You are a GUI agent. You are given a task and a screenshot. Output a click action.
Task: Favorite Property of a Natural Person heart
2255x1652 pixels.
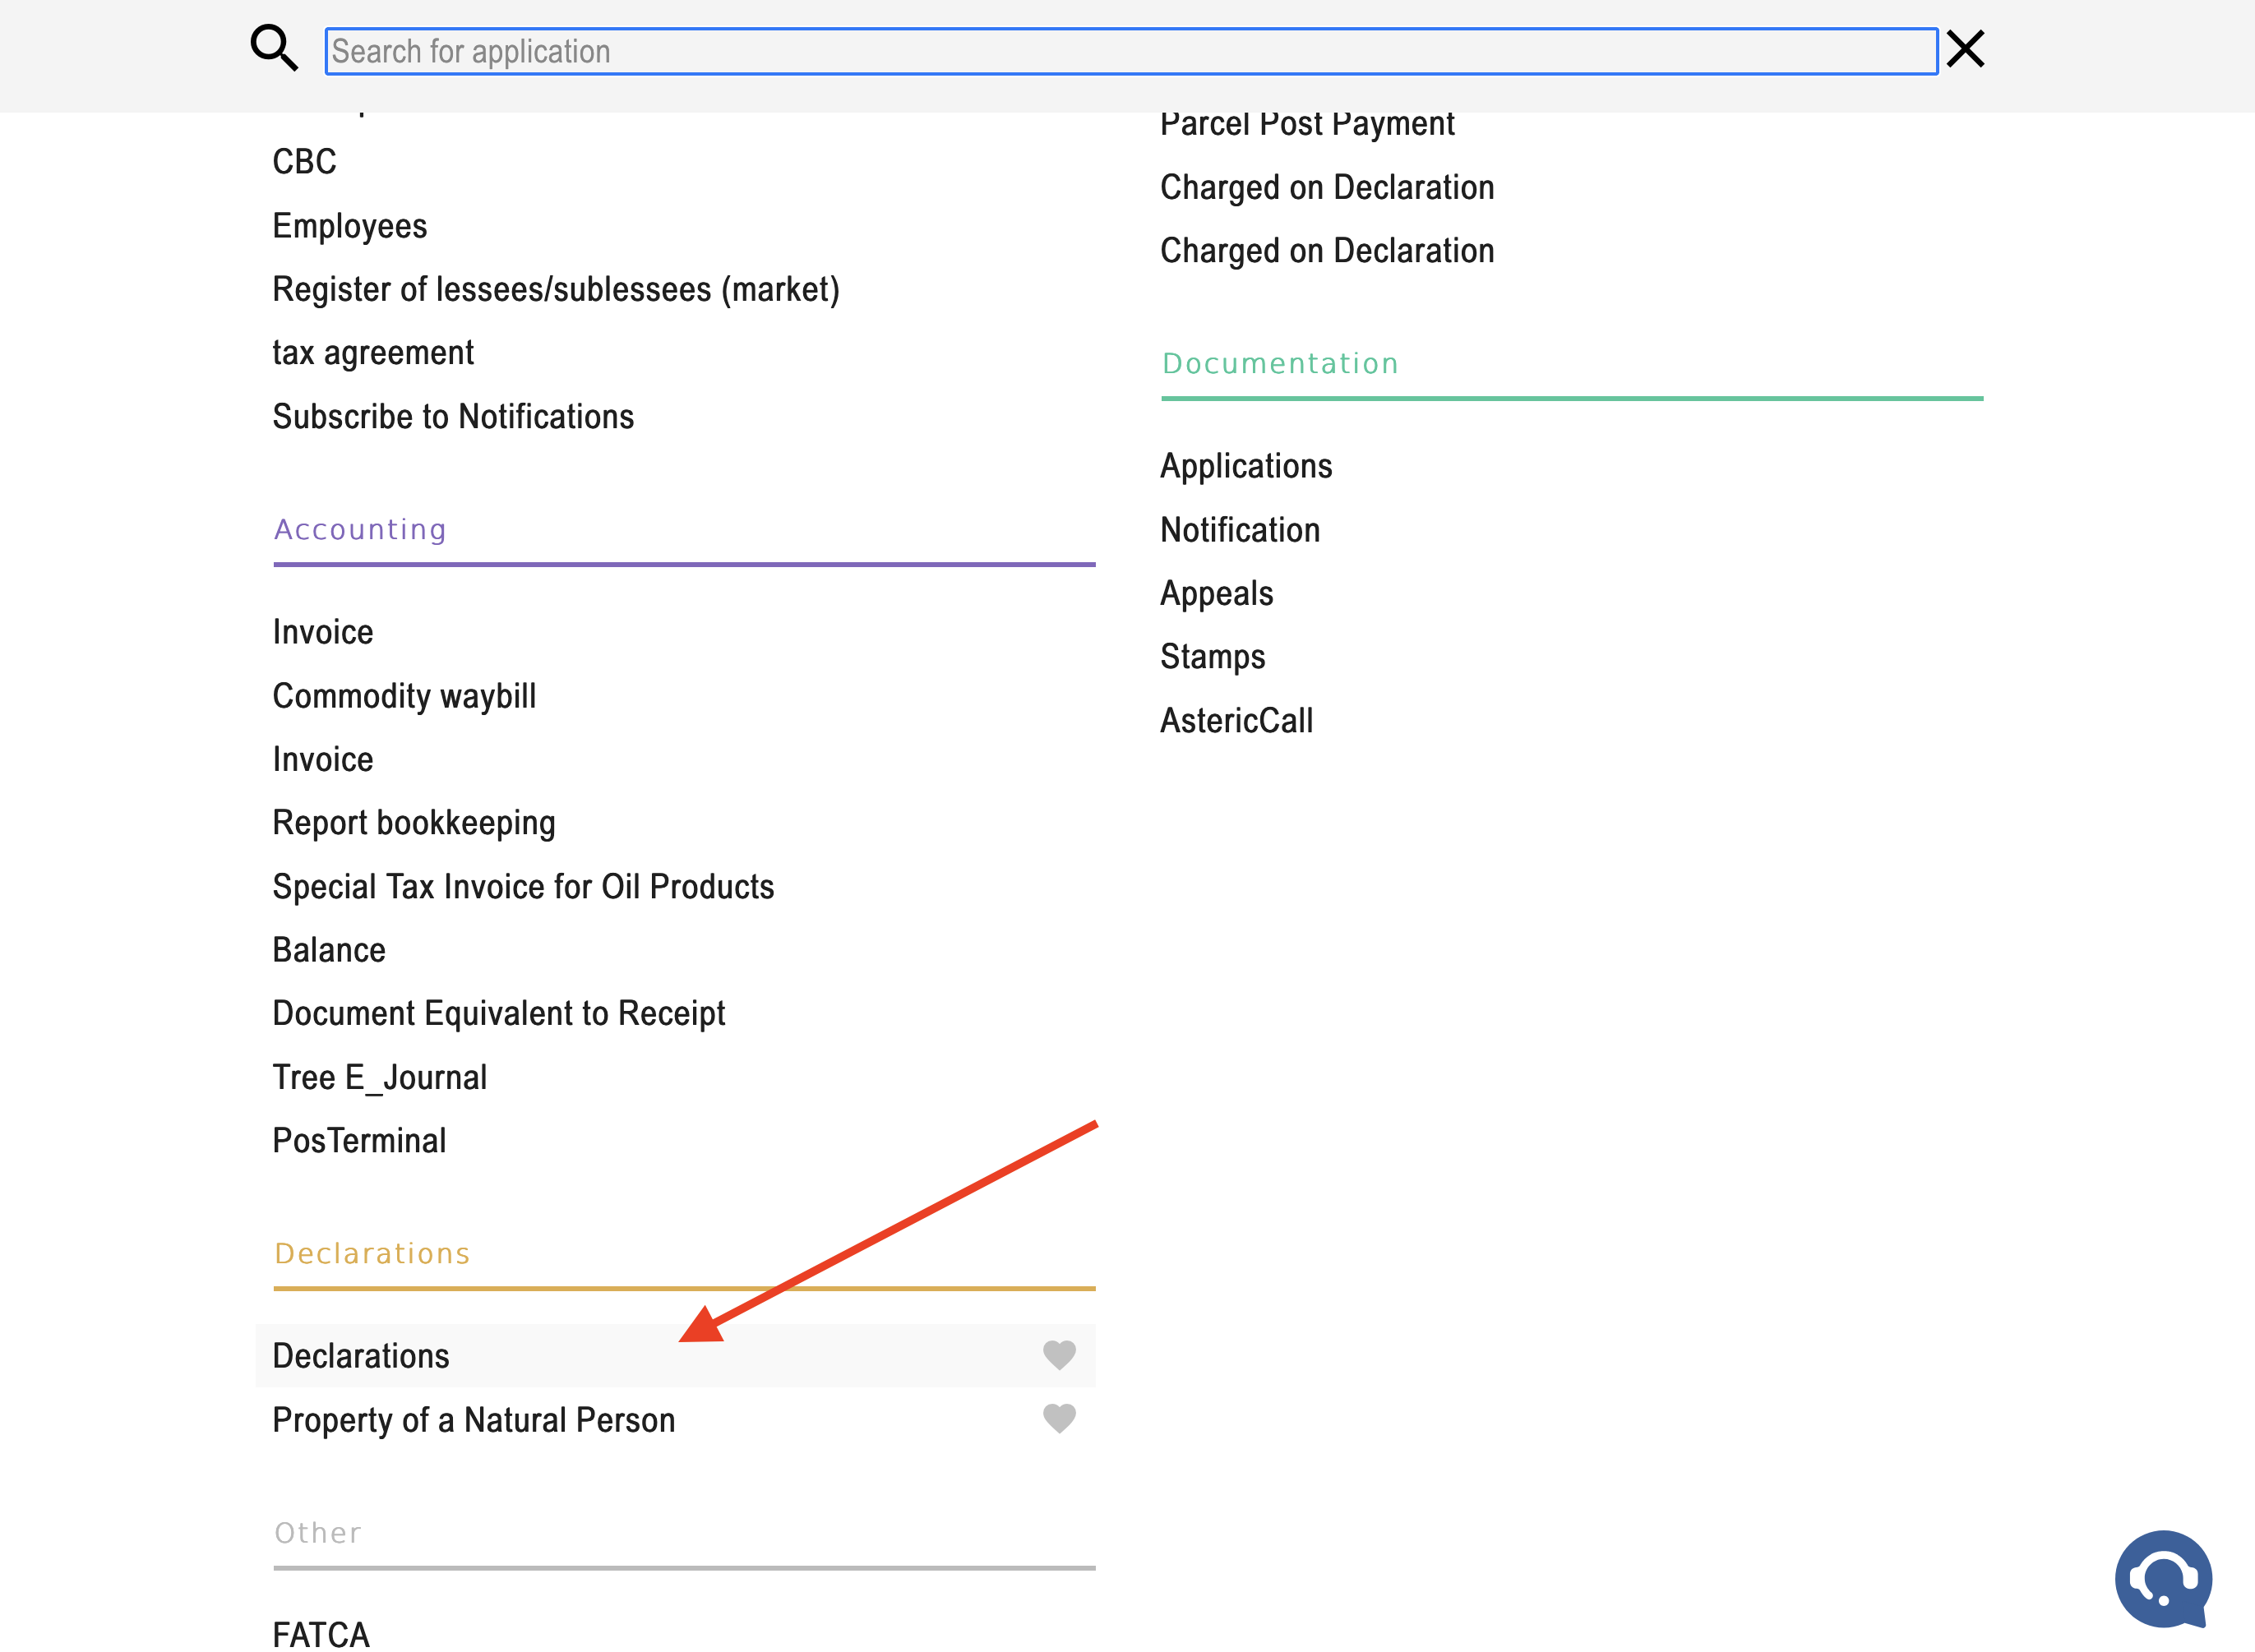click(x=1059, y=1418)
